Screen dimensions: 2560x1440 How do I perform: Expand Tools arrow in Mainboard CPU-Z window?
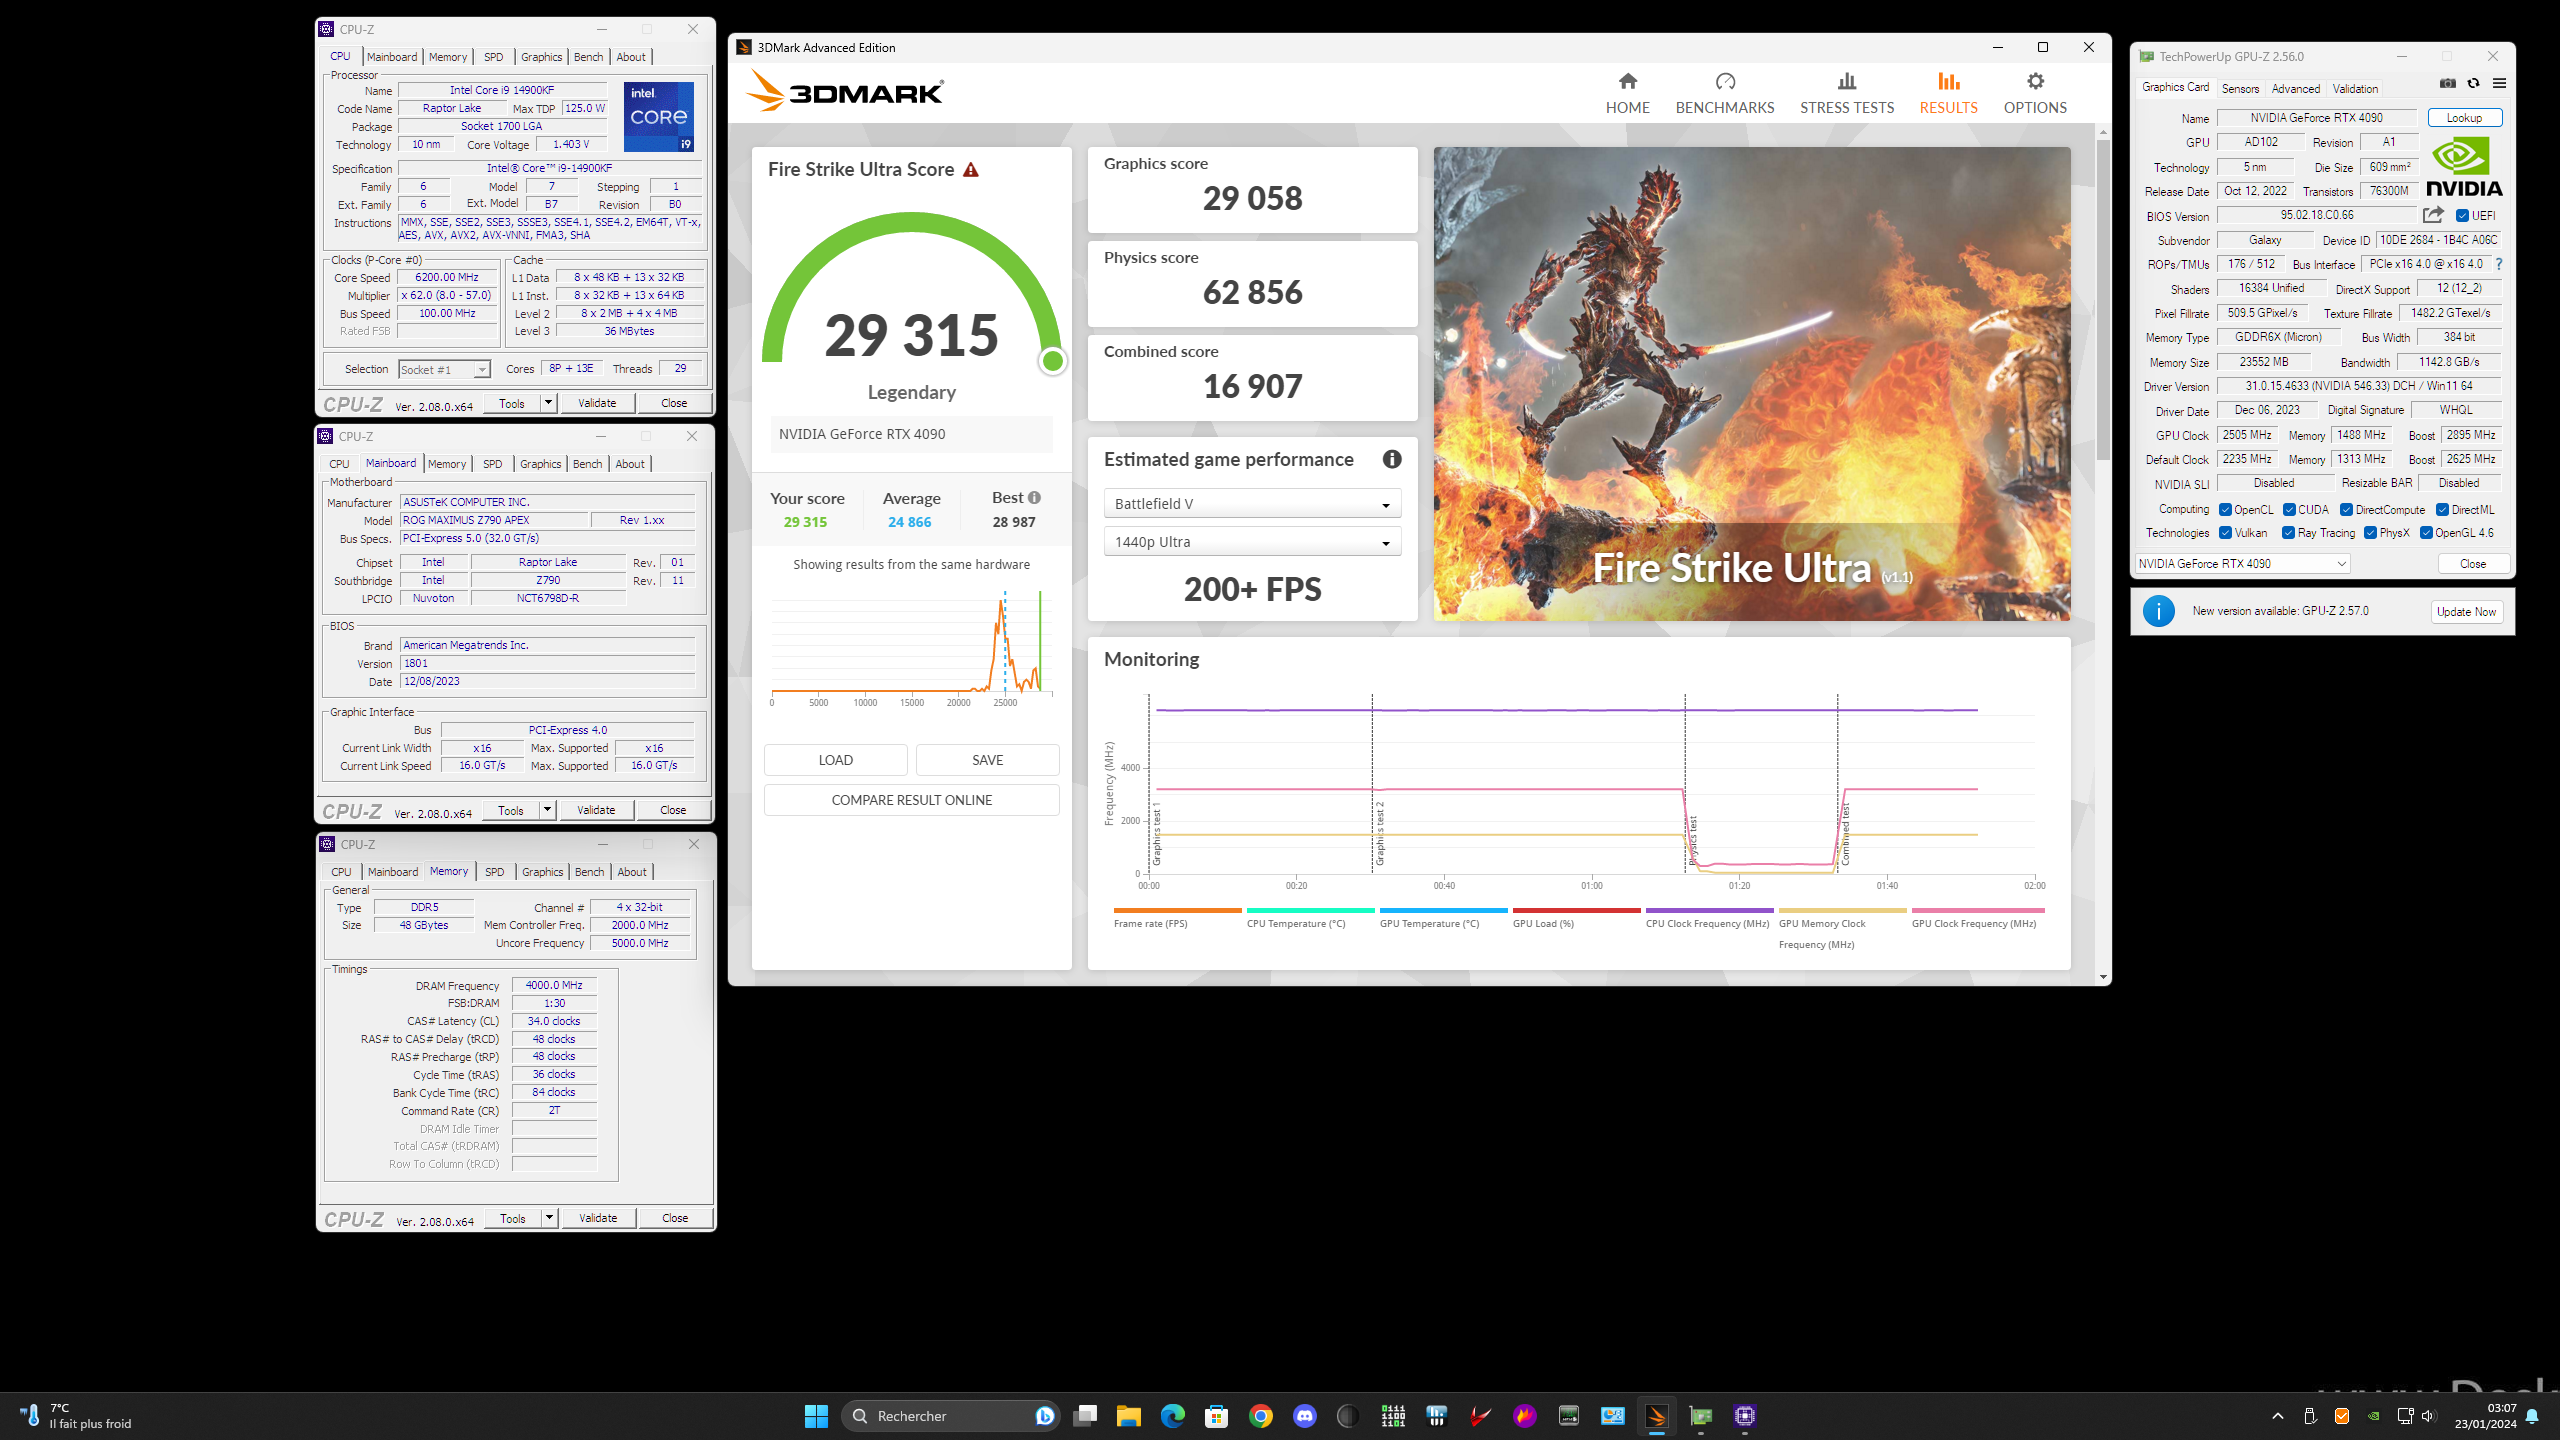tap(547, 810)
